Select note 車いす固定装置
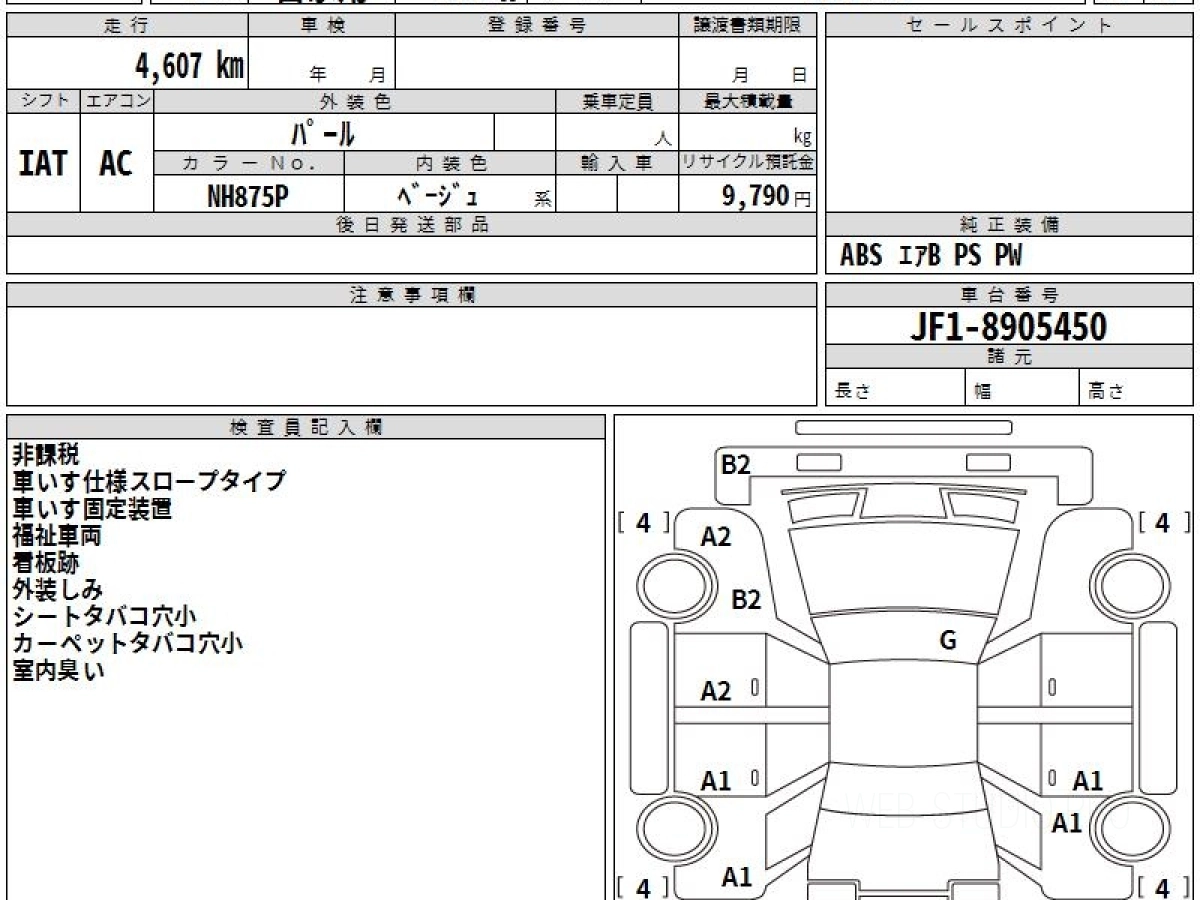The width and height of the screenshot is (1200, 900). click(92, 509)
